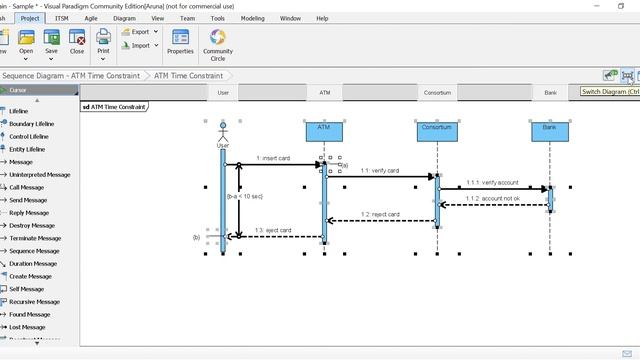Expand the Print dropdown arrow

(x=103, y=59)
